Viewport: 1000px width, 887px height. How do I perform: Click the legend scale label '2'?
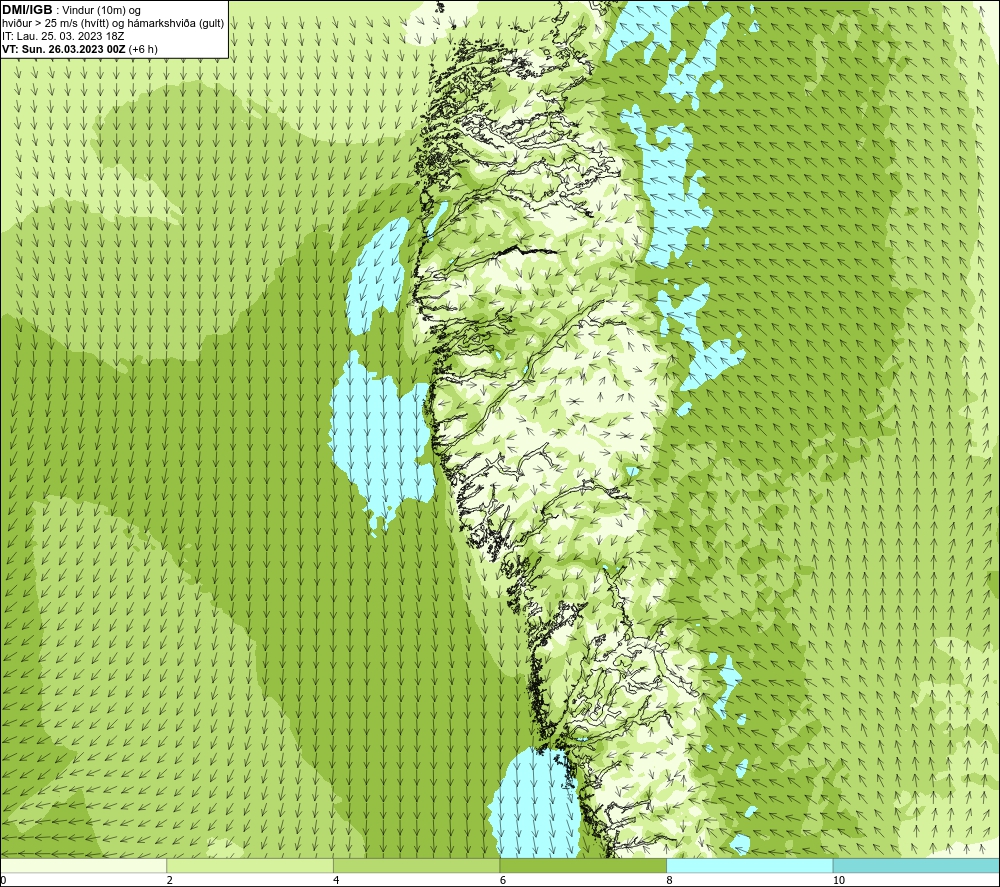(x=170, y=880)
